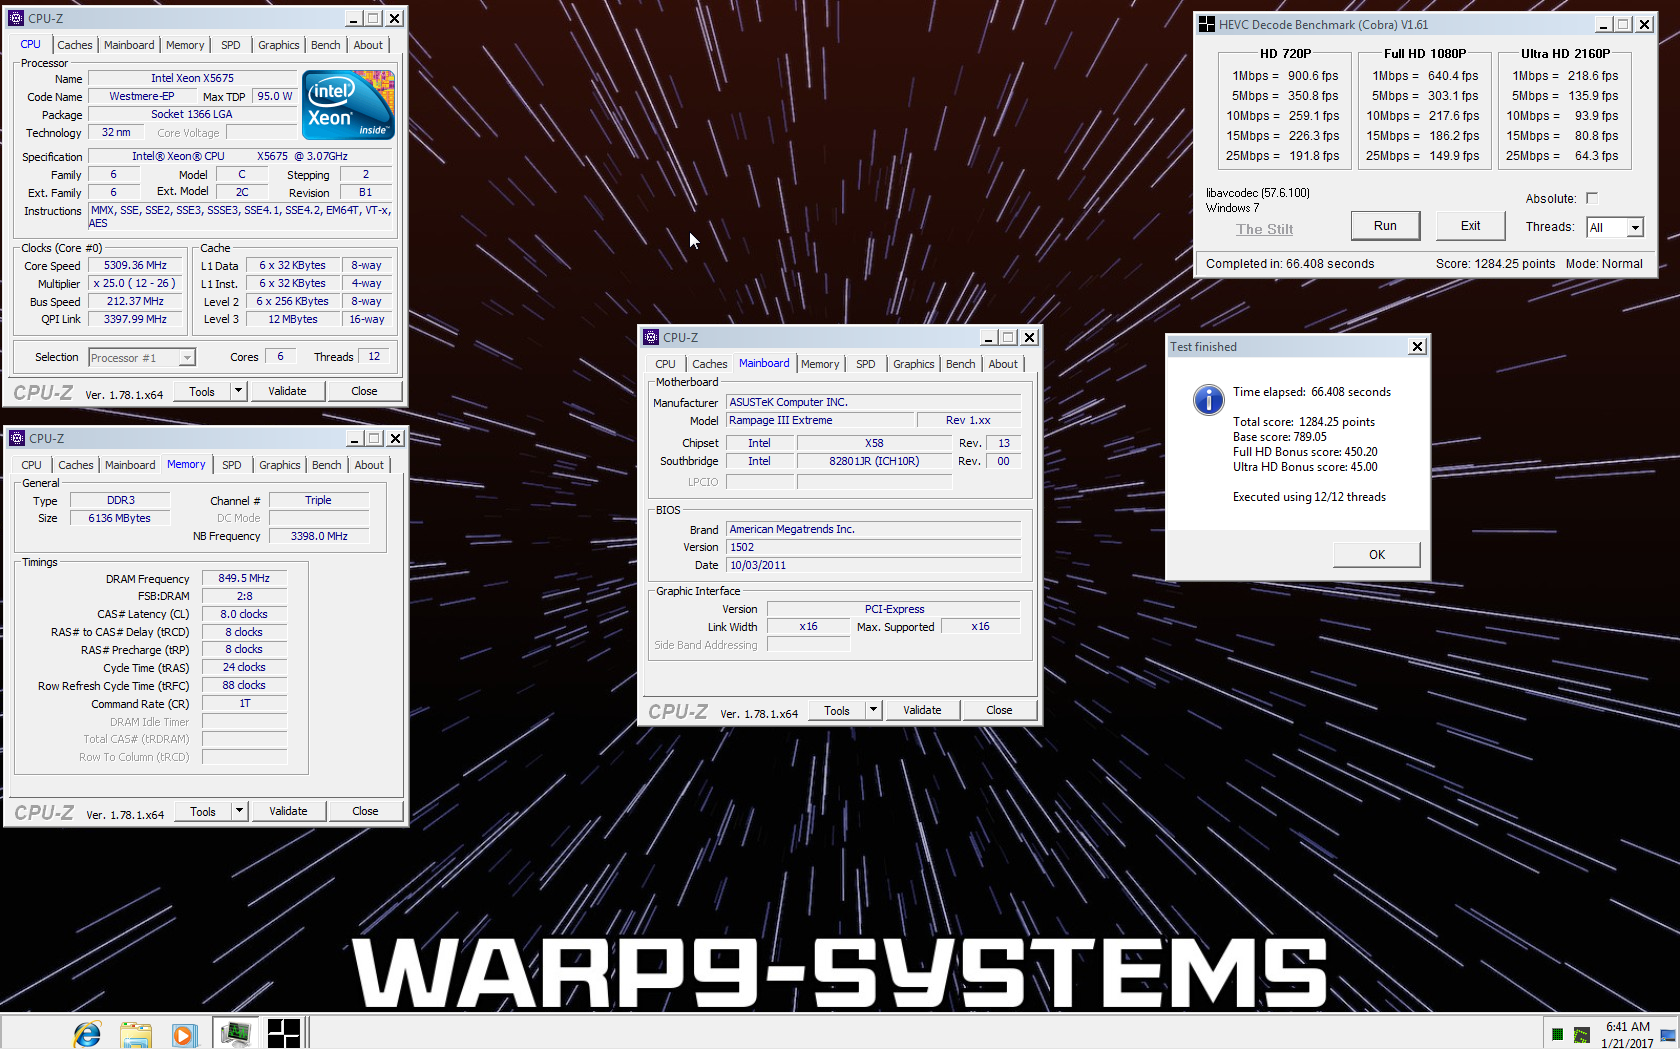Click the HEVC Decode Benchmark title icon
Screen dimensions: 1680x1050
1207,24
